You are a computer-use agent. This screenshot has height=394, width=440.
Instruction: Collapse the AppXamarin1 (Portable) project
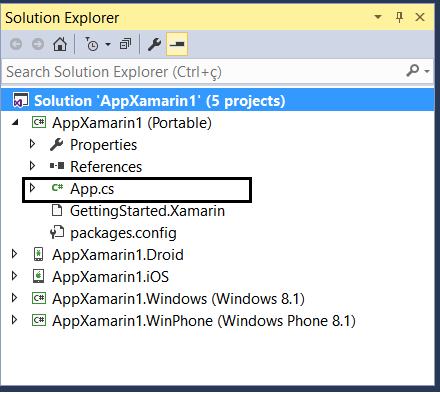[x=15, y=123]
